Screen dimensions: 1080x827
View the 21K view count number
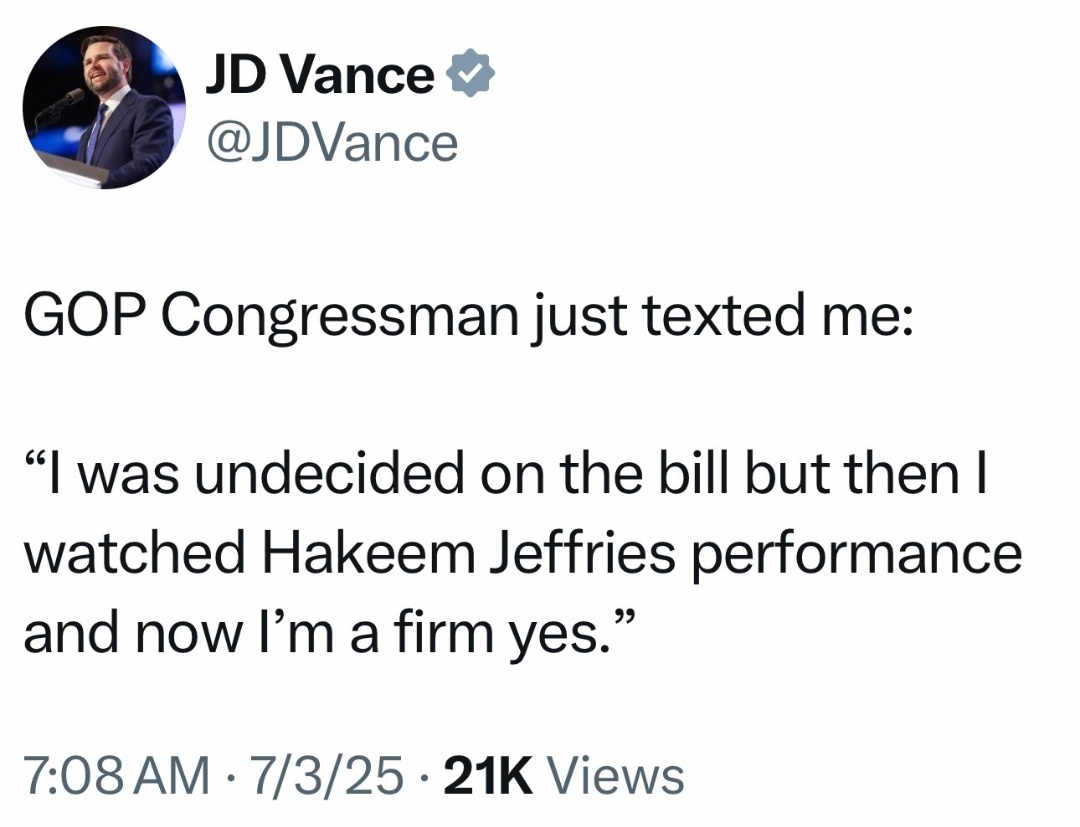pos(488,776)
